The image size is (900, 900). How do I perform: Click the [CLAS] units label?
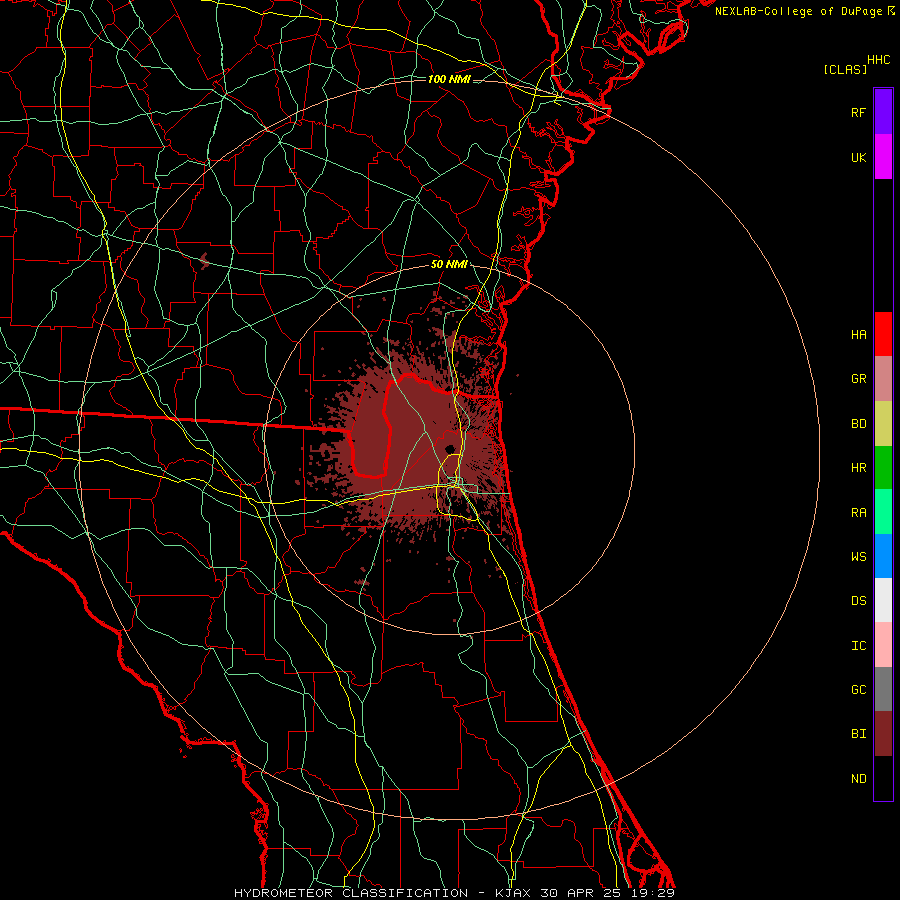[x=845, y=69]
